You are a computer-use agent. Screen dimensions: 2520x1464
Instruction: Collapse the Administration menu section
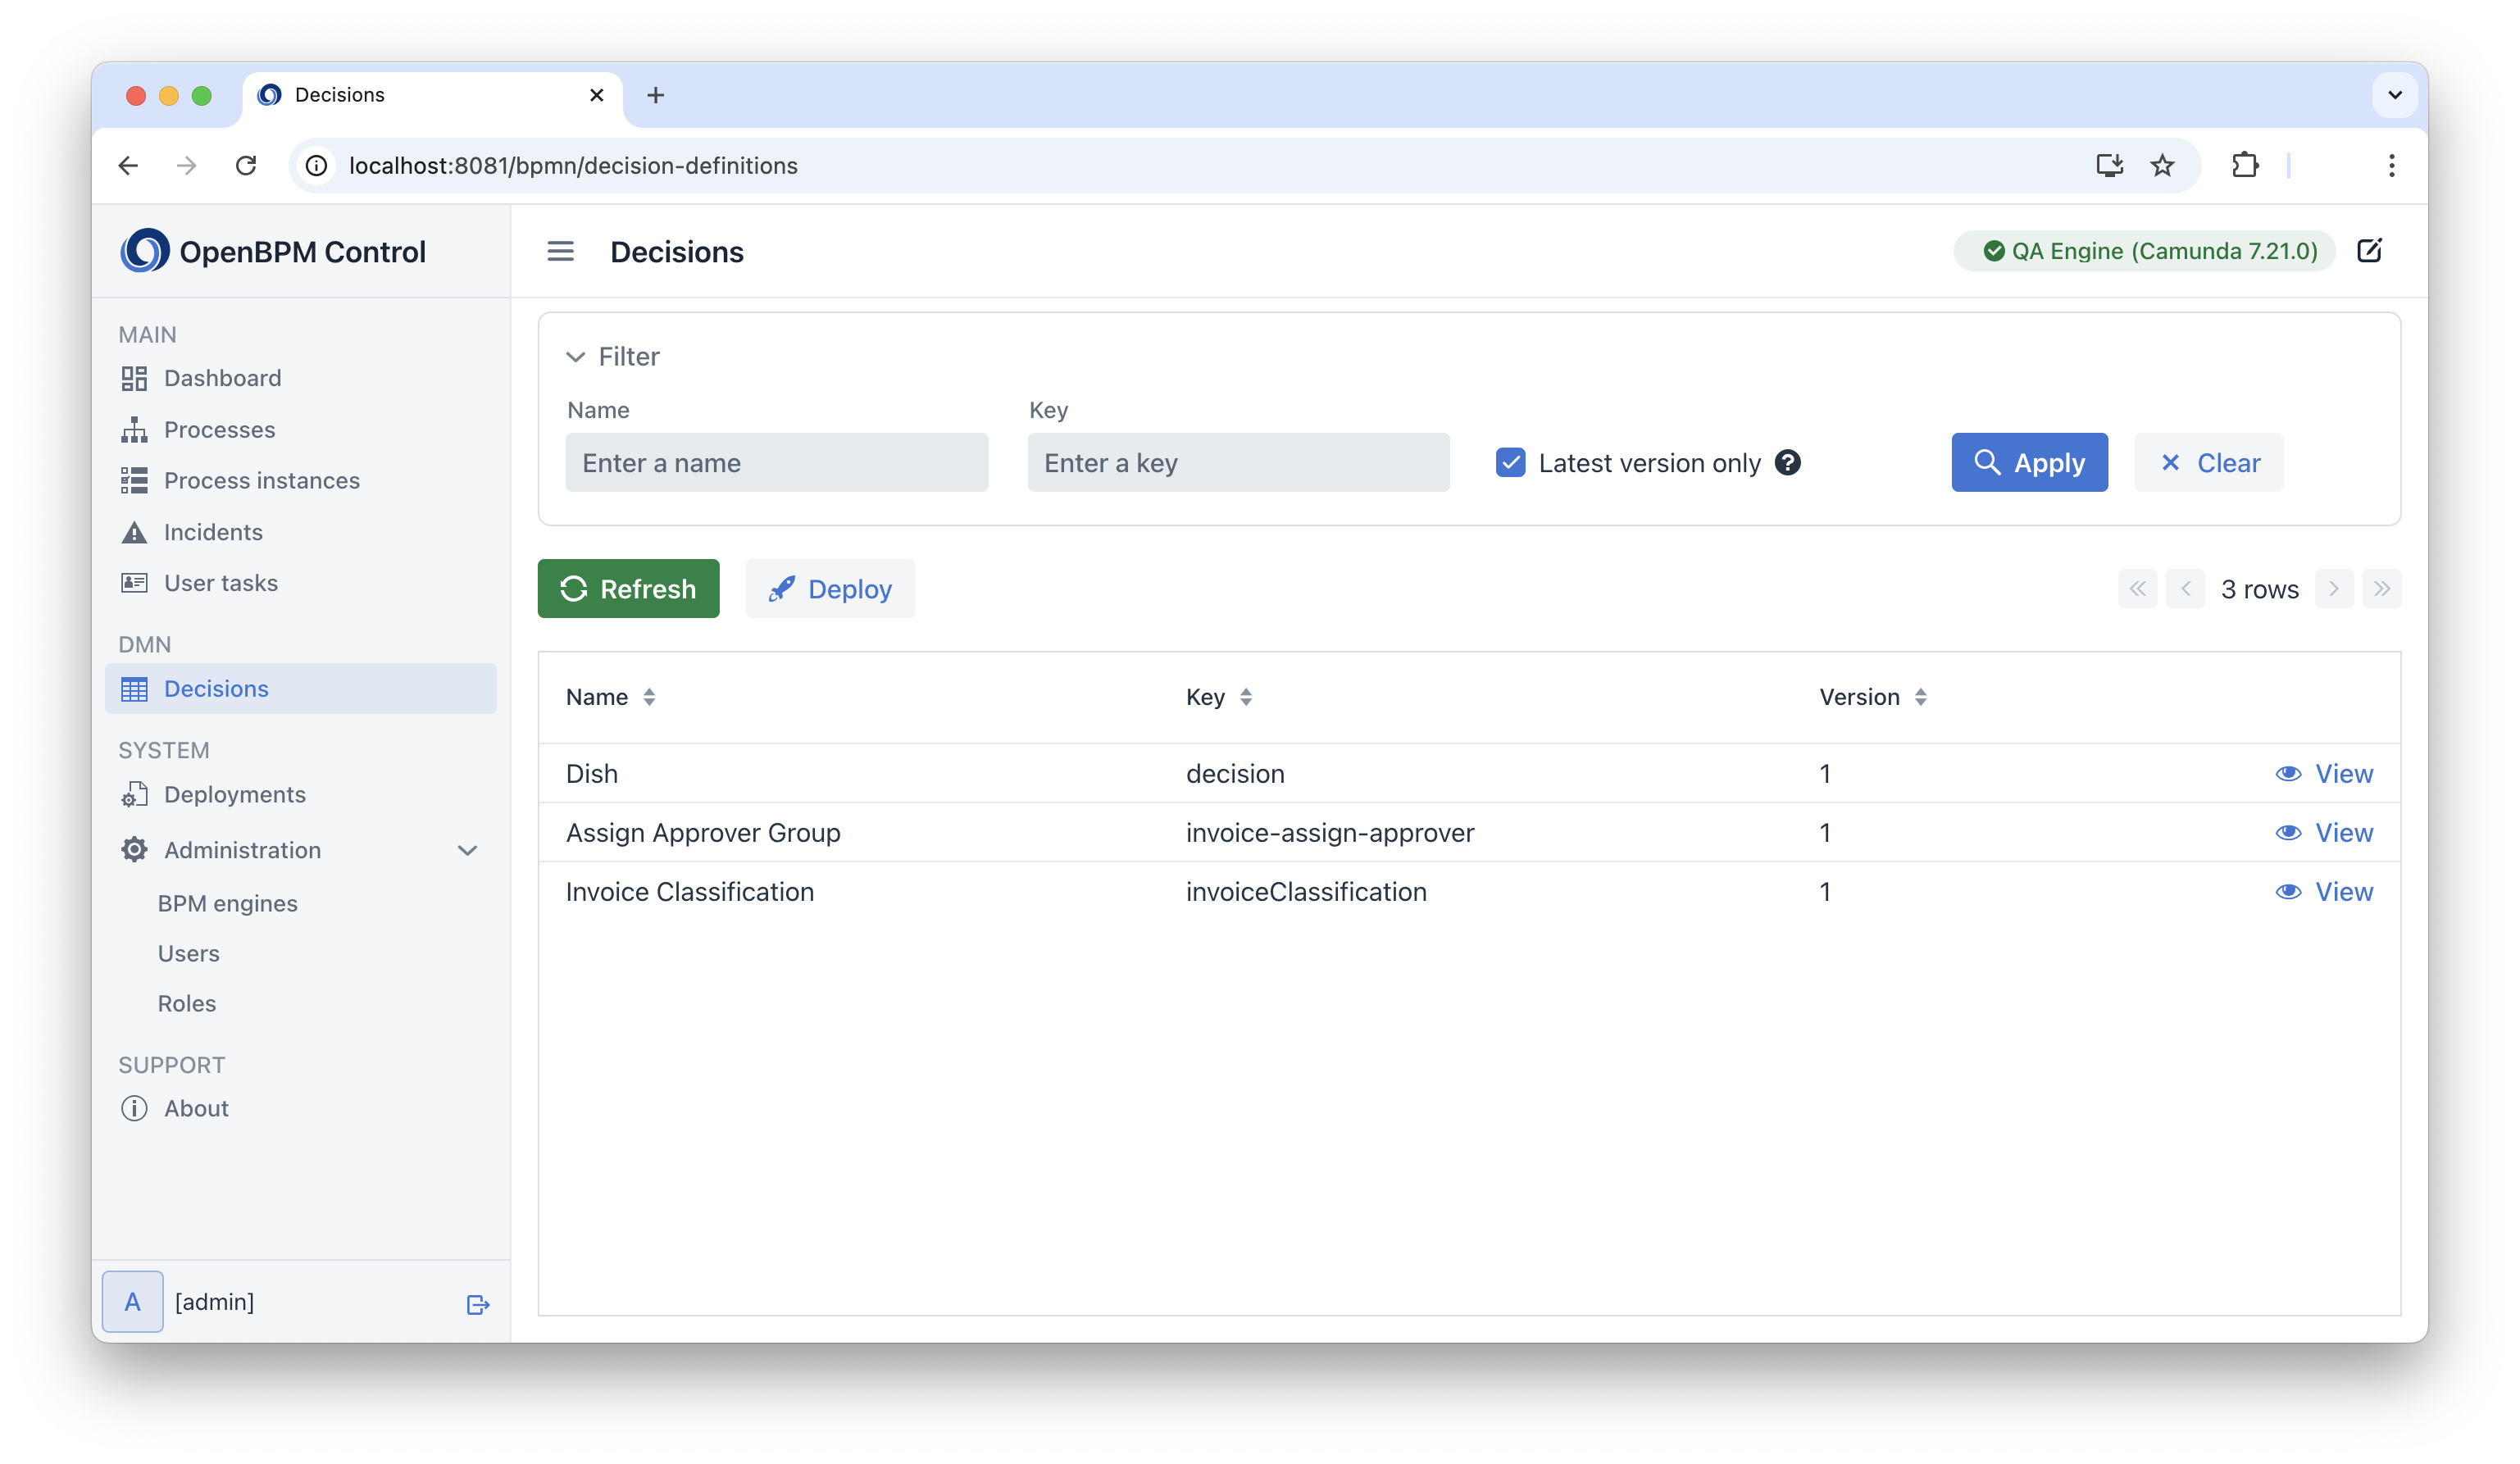467,850
